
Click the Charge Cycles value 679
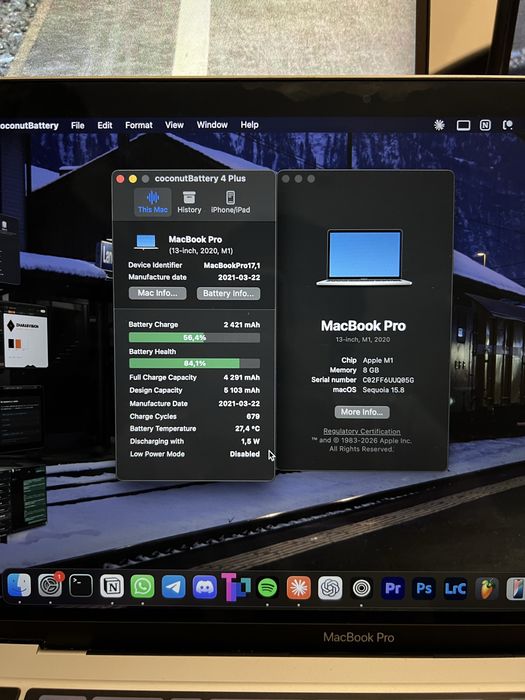[x=253, y=417]
